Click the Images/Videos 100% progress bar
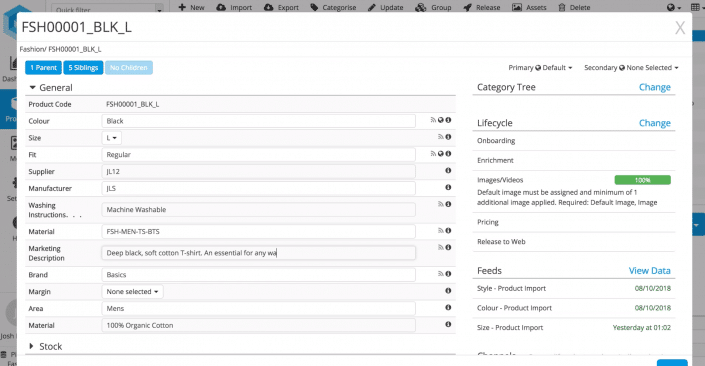The image size is (705, 366). tap(643, 180)
